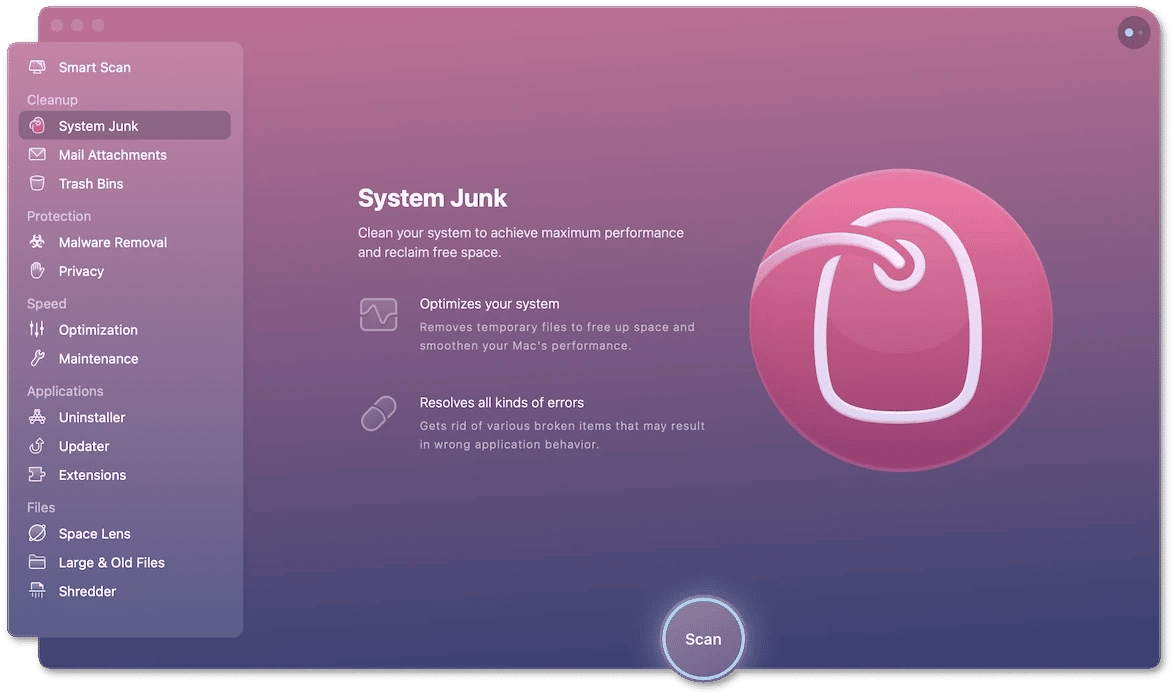Select Shredder label
This screenshot has width=1174, height=697.
click(88, 591)
